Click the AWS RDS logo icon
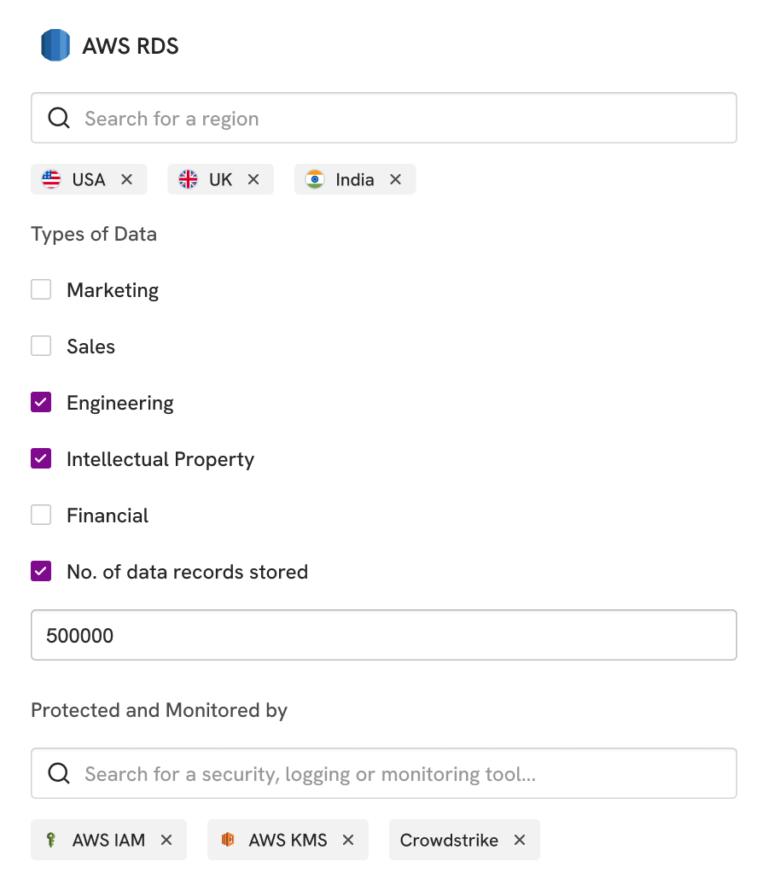Screen dimensions: 768x891 click(x=54, y=45)
